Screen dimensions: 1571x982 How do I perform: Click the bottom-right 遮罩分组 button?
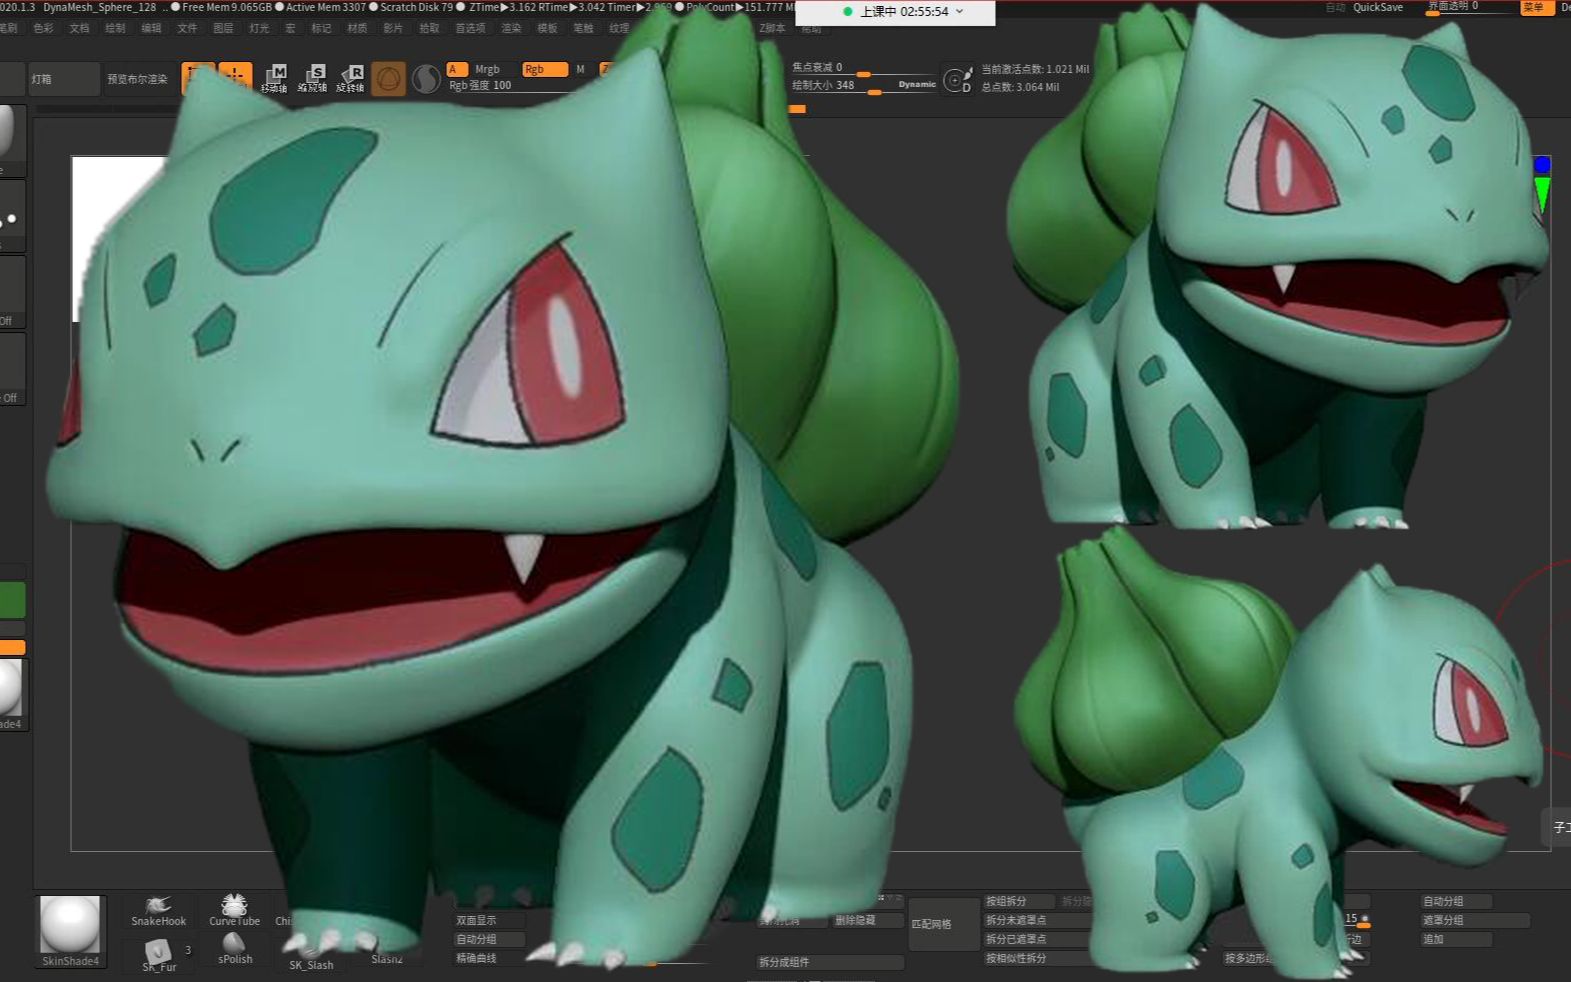[x=1475, y=920]
